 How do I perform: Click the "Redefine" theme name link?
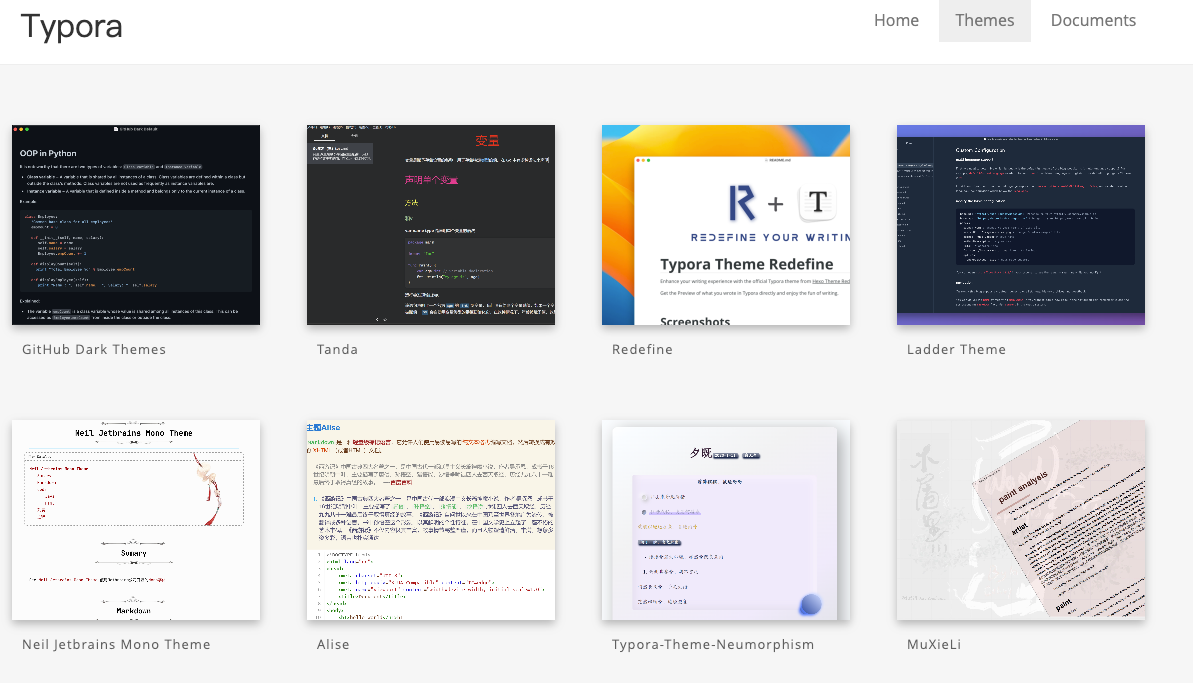(x=642, y=350)
